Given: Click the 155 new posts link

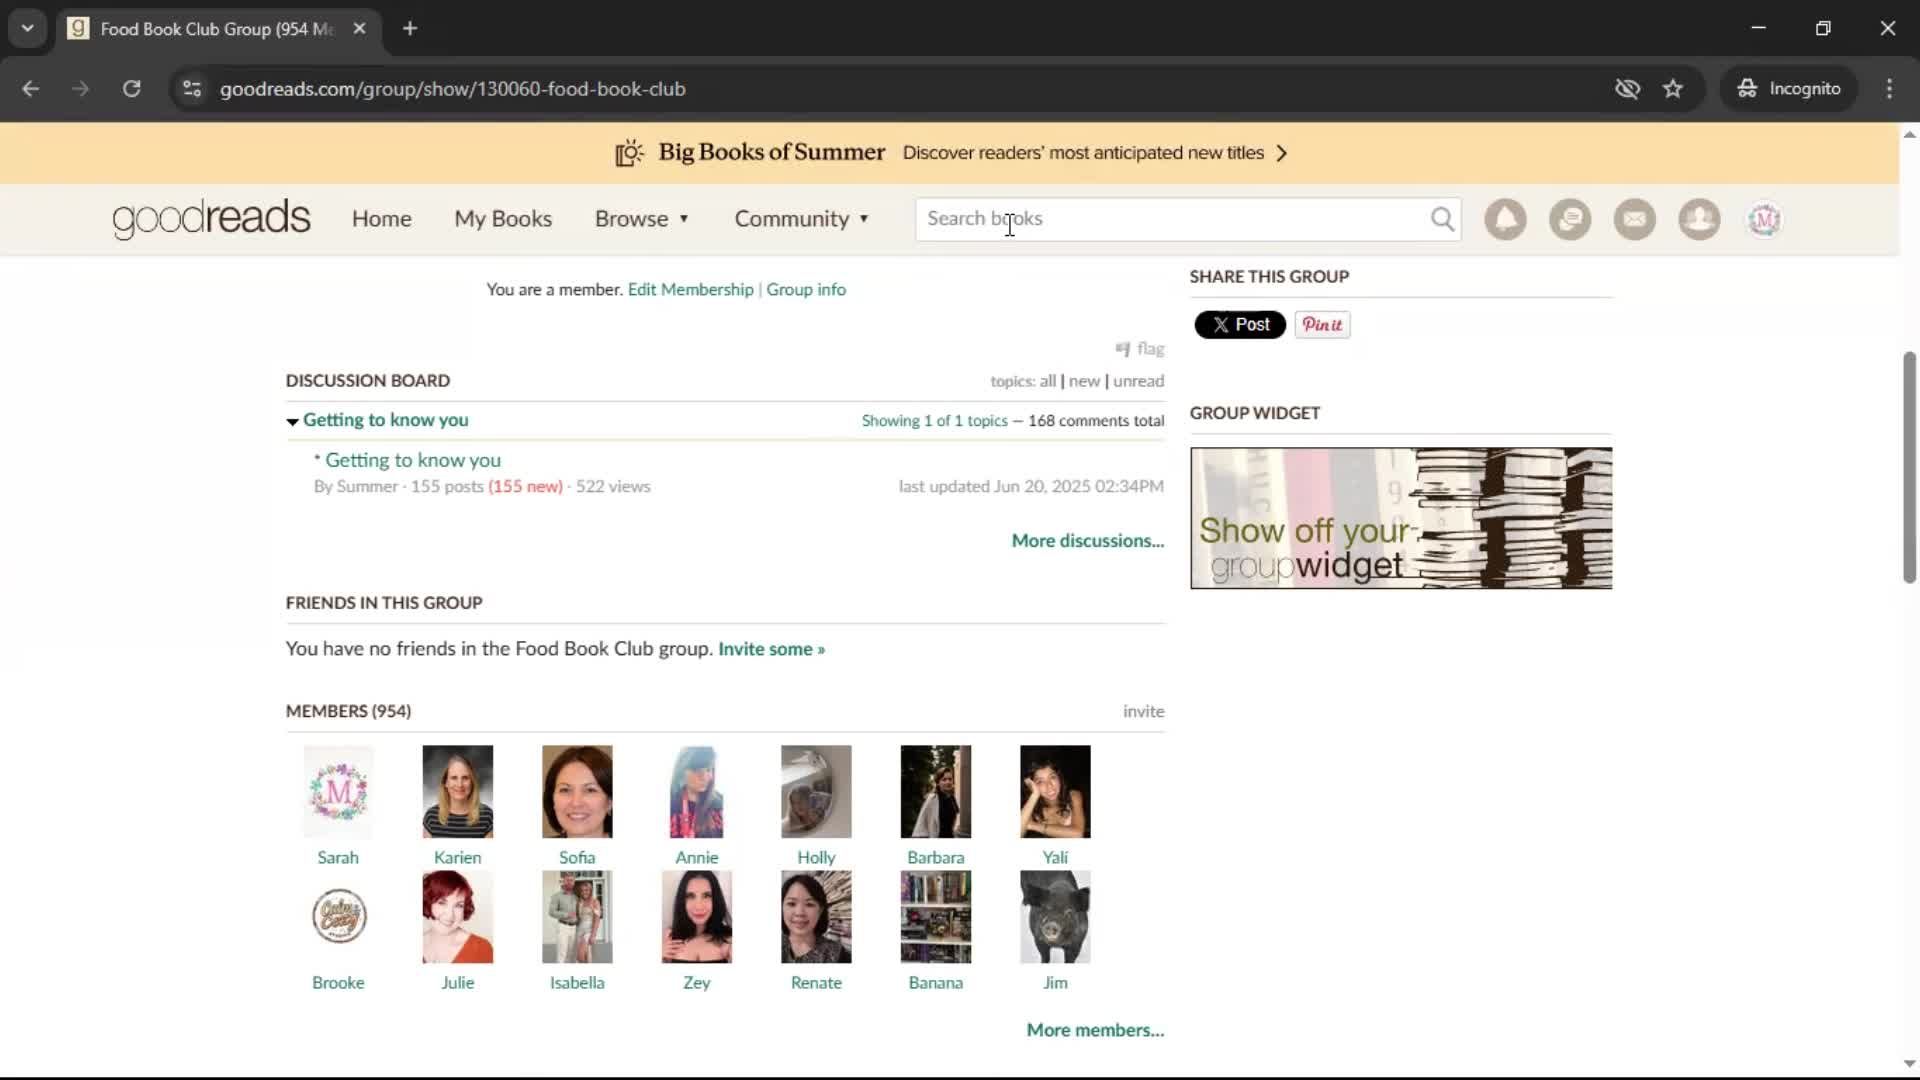Looking at the screenshot, I should 525,486.
